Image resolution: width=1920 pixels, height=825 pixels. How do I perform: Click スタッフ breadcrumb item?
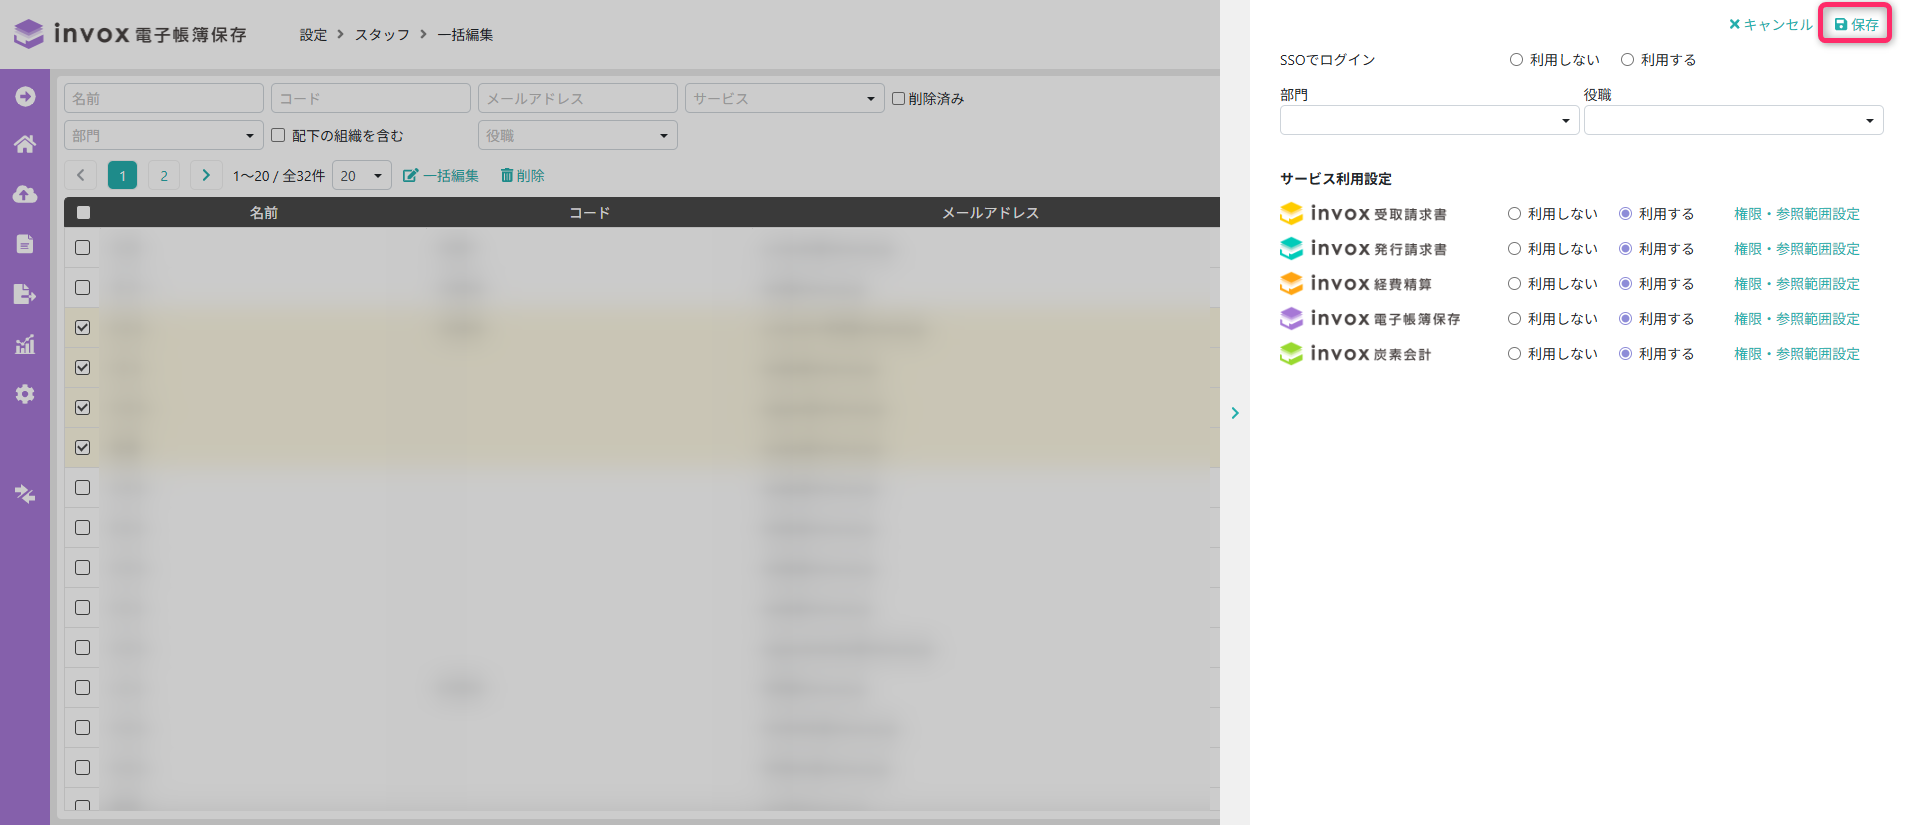[x=382, y=35]
